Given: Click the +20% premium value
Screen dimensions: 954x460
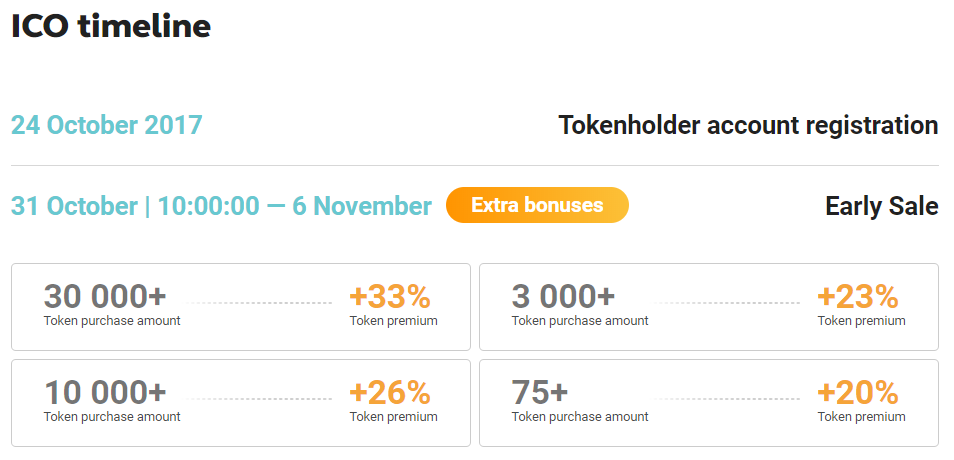Looking at the screenshot, I should coord(857,392).
